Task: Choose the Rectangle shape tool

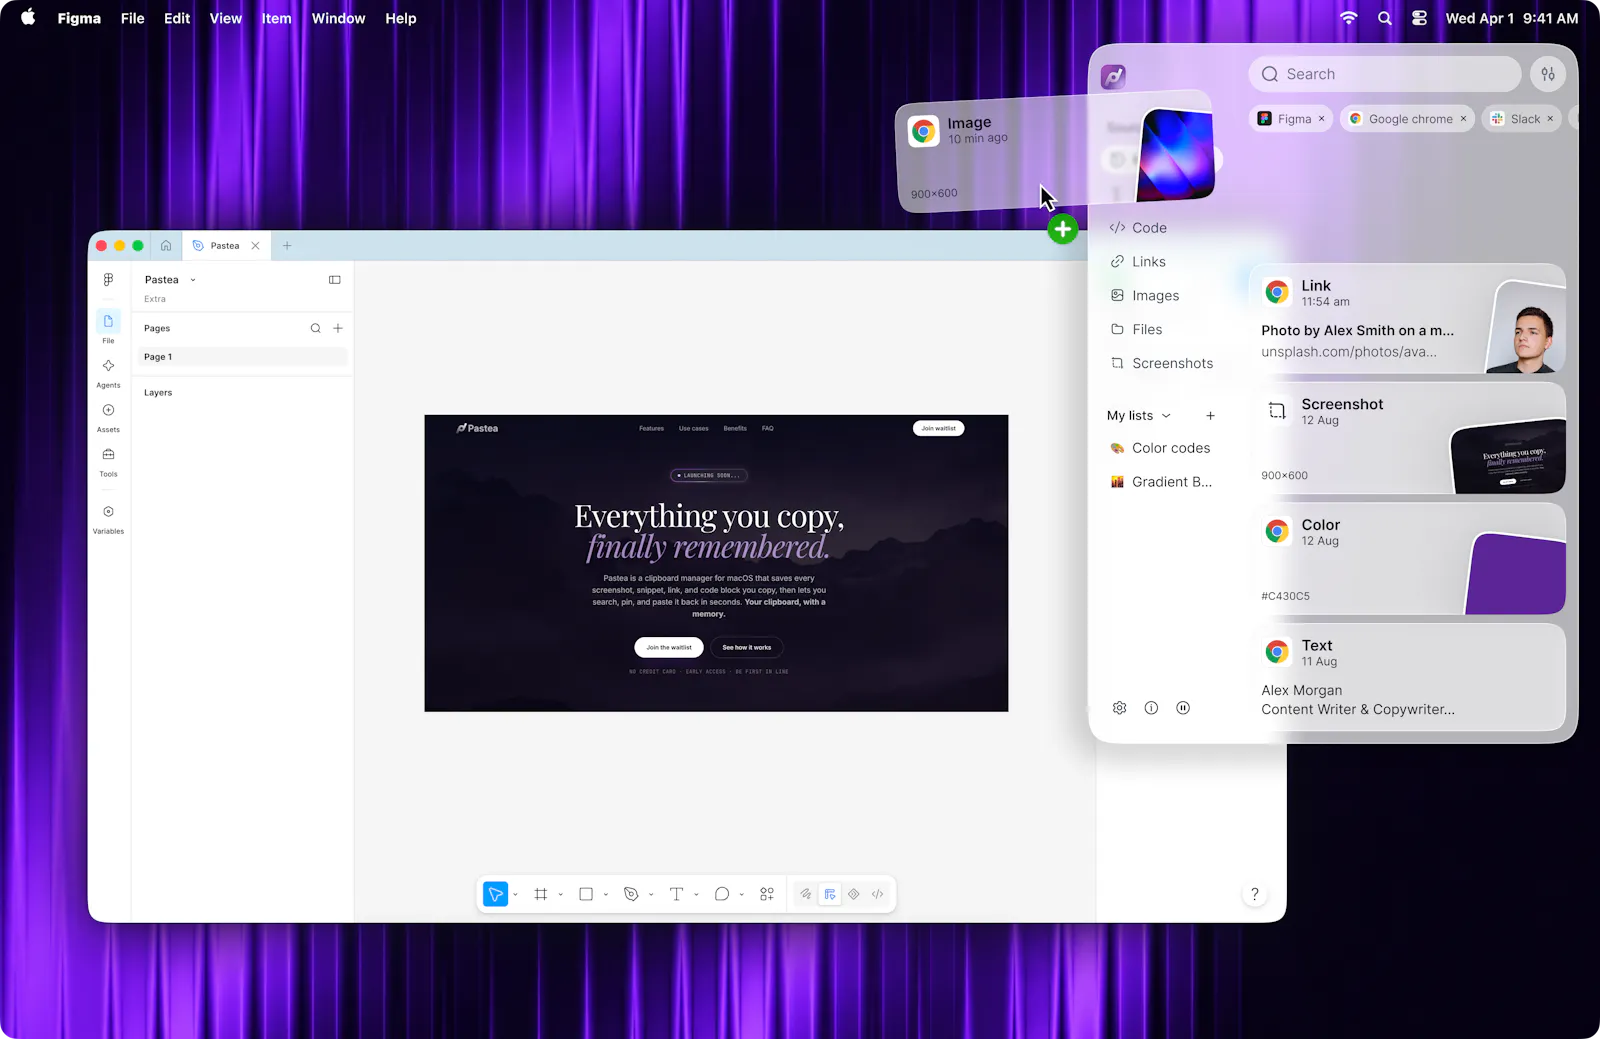Action: pos(586,894)
